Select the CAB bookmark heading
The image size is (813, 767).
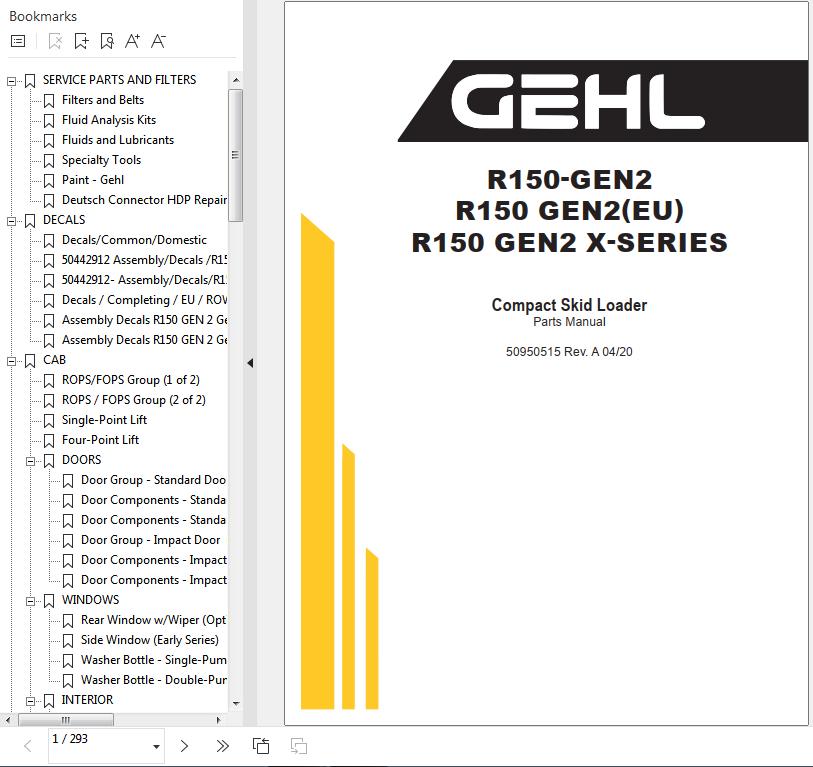click(x=54, y=360)
